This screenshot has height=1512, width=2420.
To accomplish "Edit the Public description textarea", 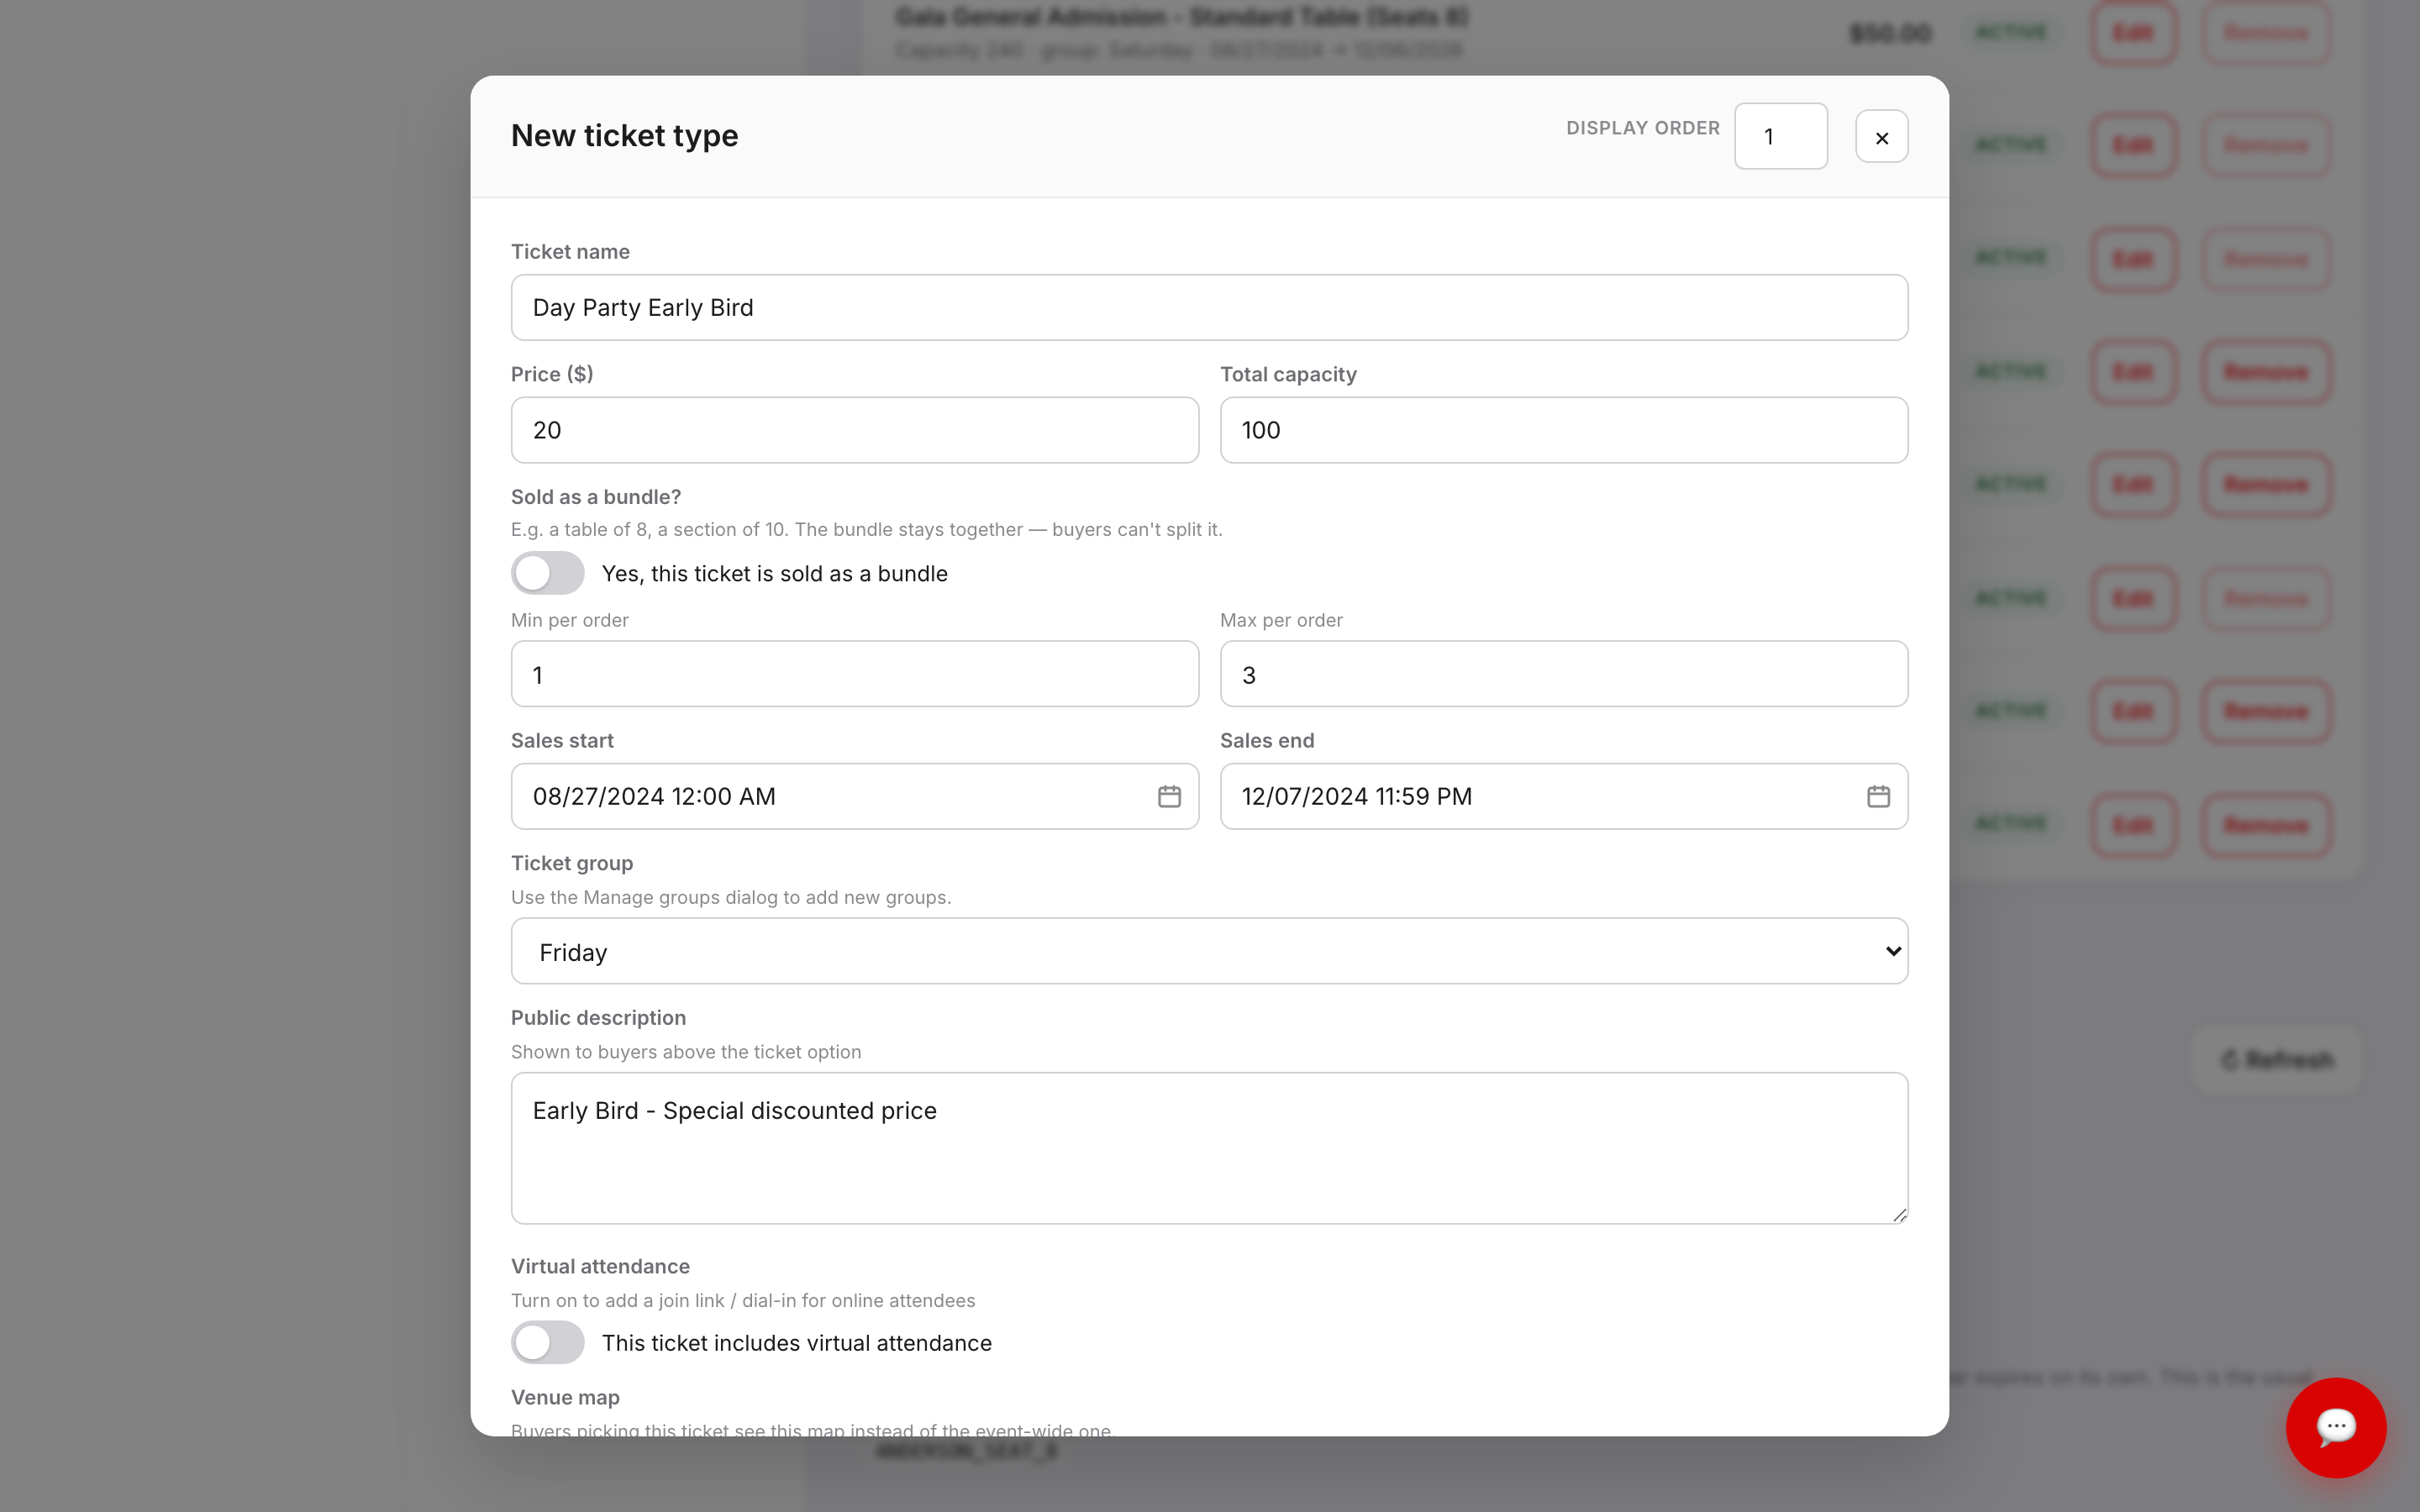I will 1209,1148.
